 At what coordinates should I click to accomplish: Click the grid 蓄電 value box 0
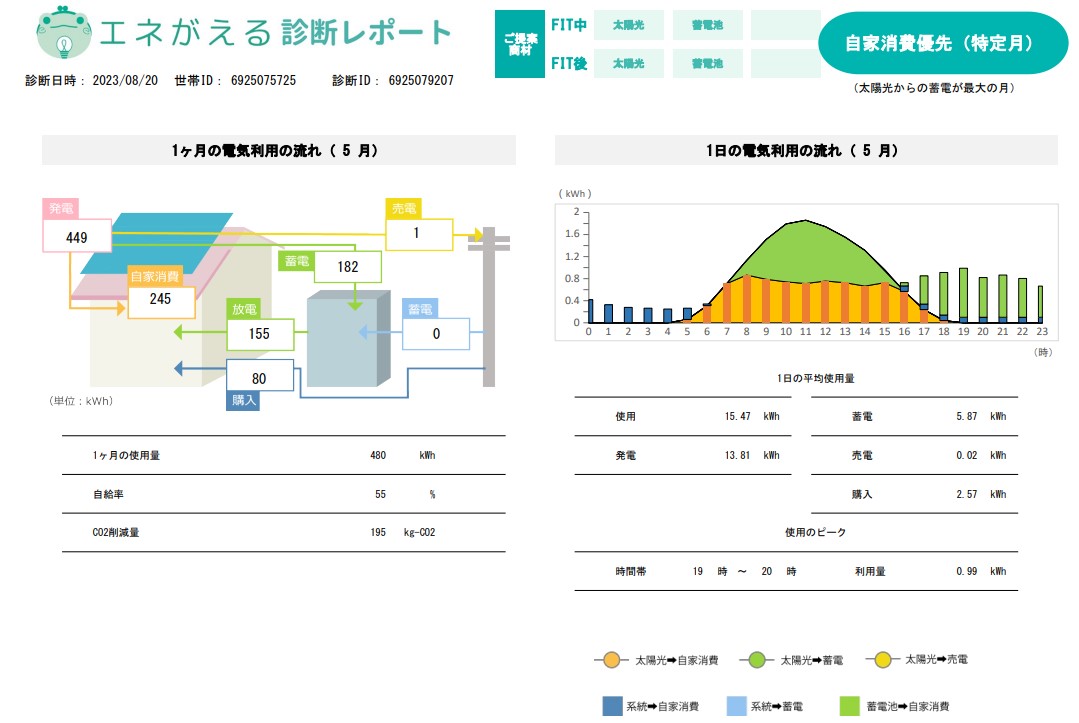(x=436, y=334)
